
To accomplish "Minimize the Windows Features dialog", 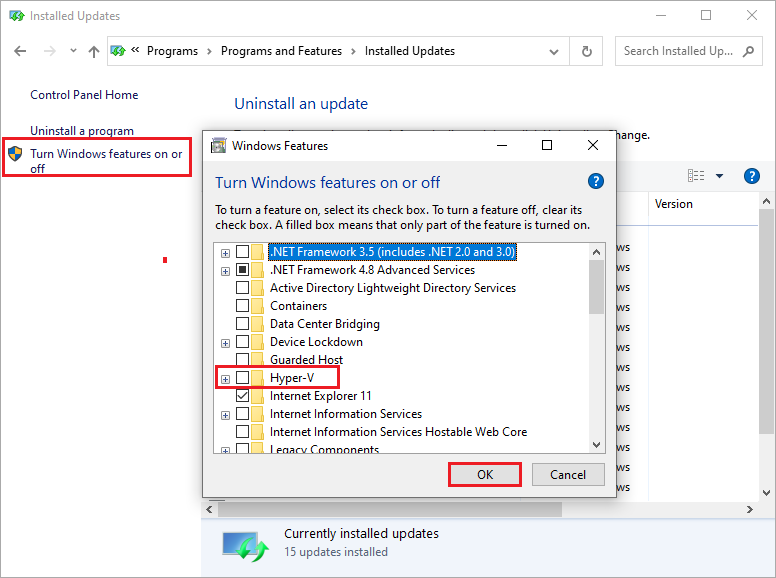I will [502, 145].
